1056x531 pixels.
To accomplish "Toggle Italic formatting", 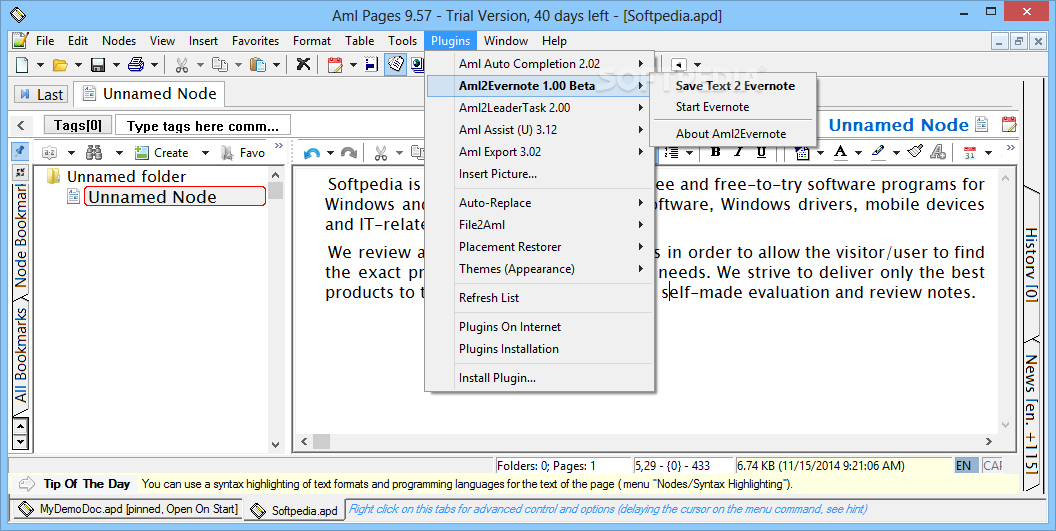I will 738,152.
